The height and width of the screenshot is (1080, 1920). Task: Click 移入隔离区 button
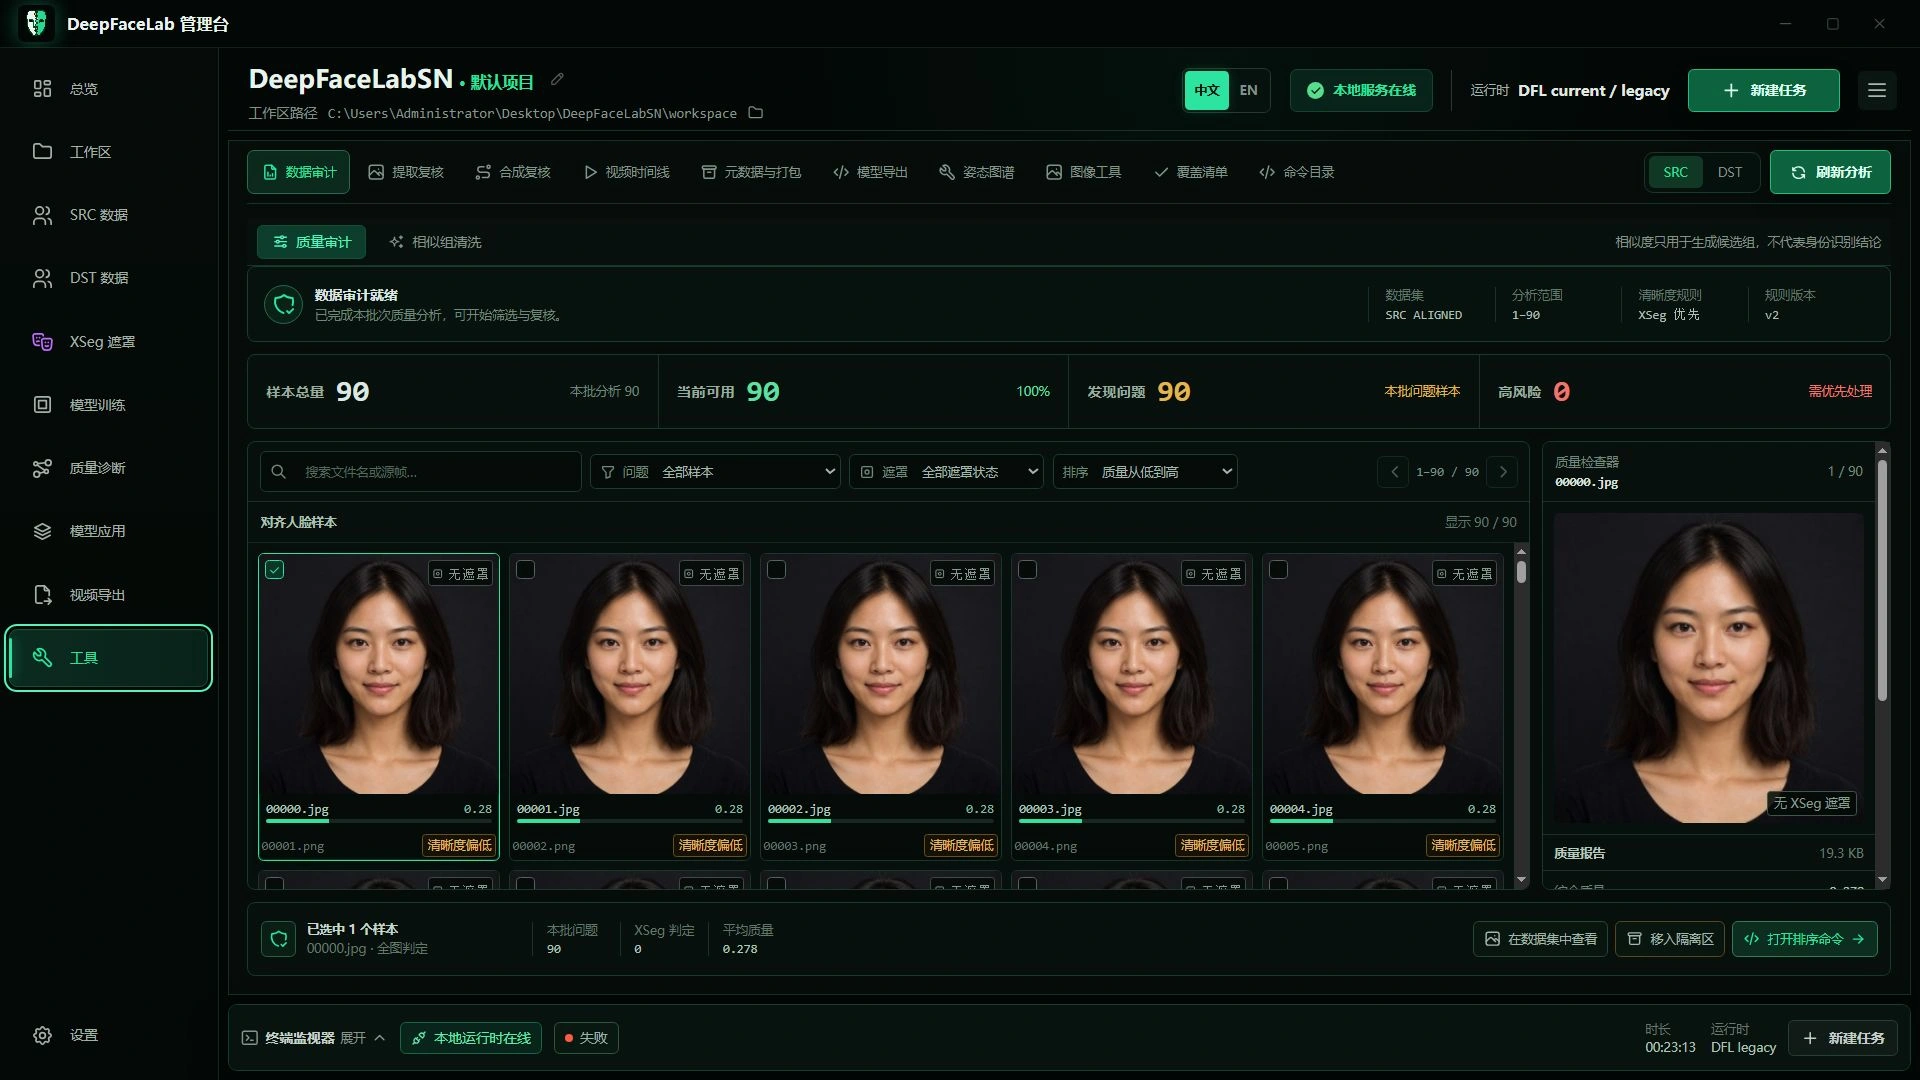click(1670, 939)
